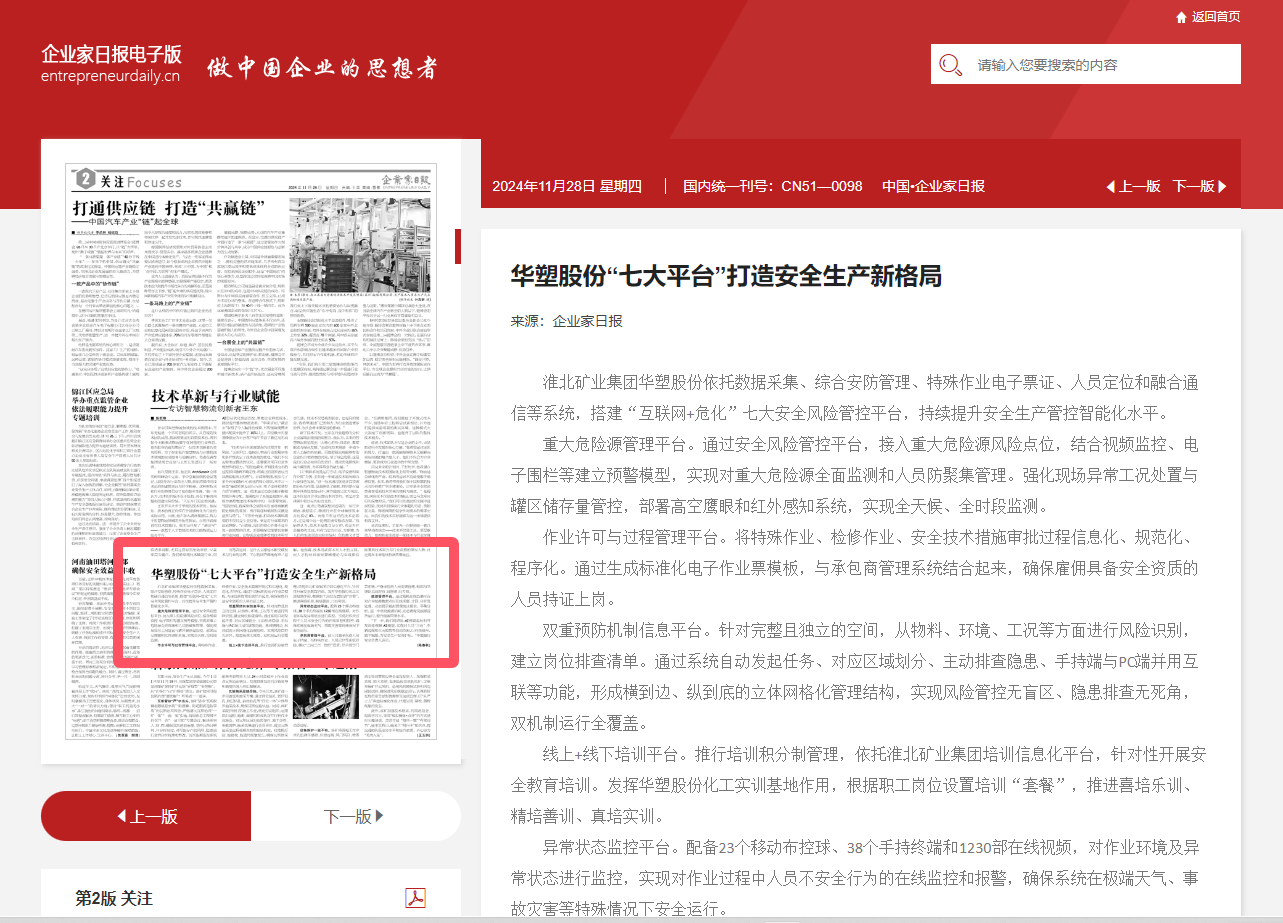Click the numbered 2 page badge in thumbnail
Image resolution: width=1283 pixels, height=923 pixels.
coord(85,180)
